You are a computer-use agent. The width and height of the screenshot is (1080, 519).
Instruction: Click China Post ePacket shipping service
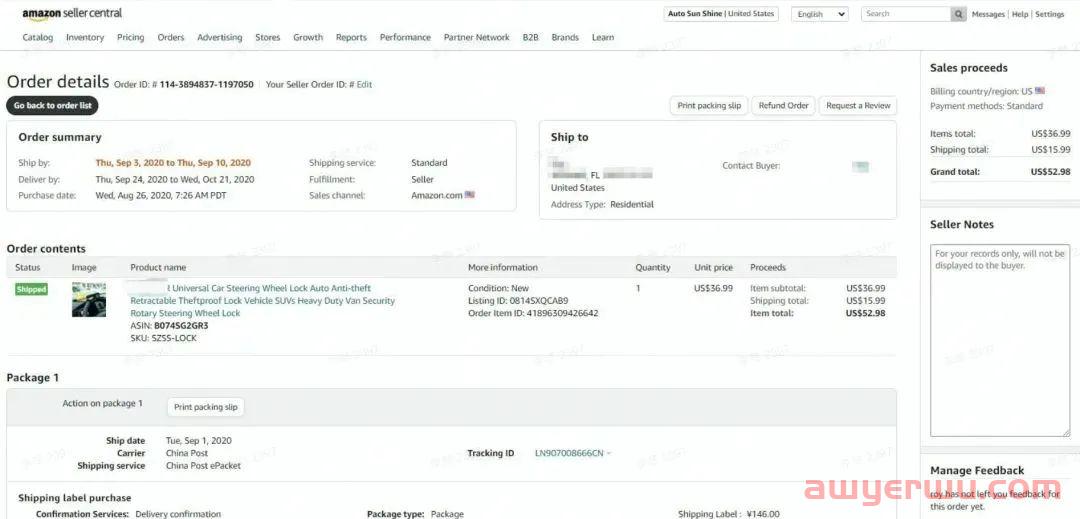203,465
